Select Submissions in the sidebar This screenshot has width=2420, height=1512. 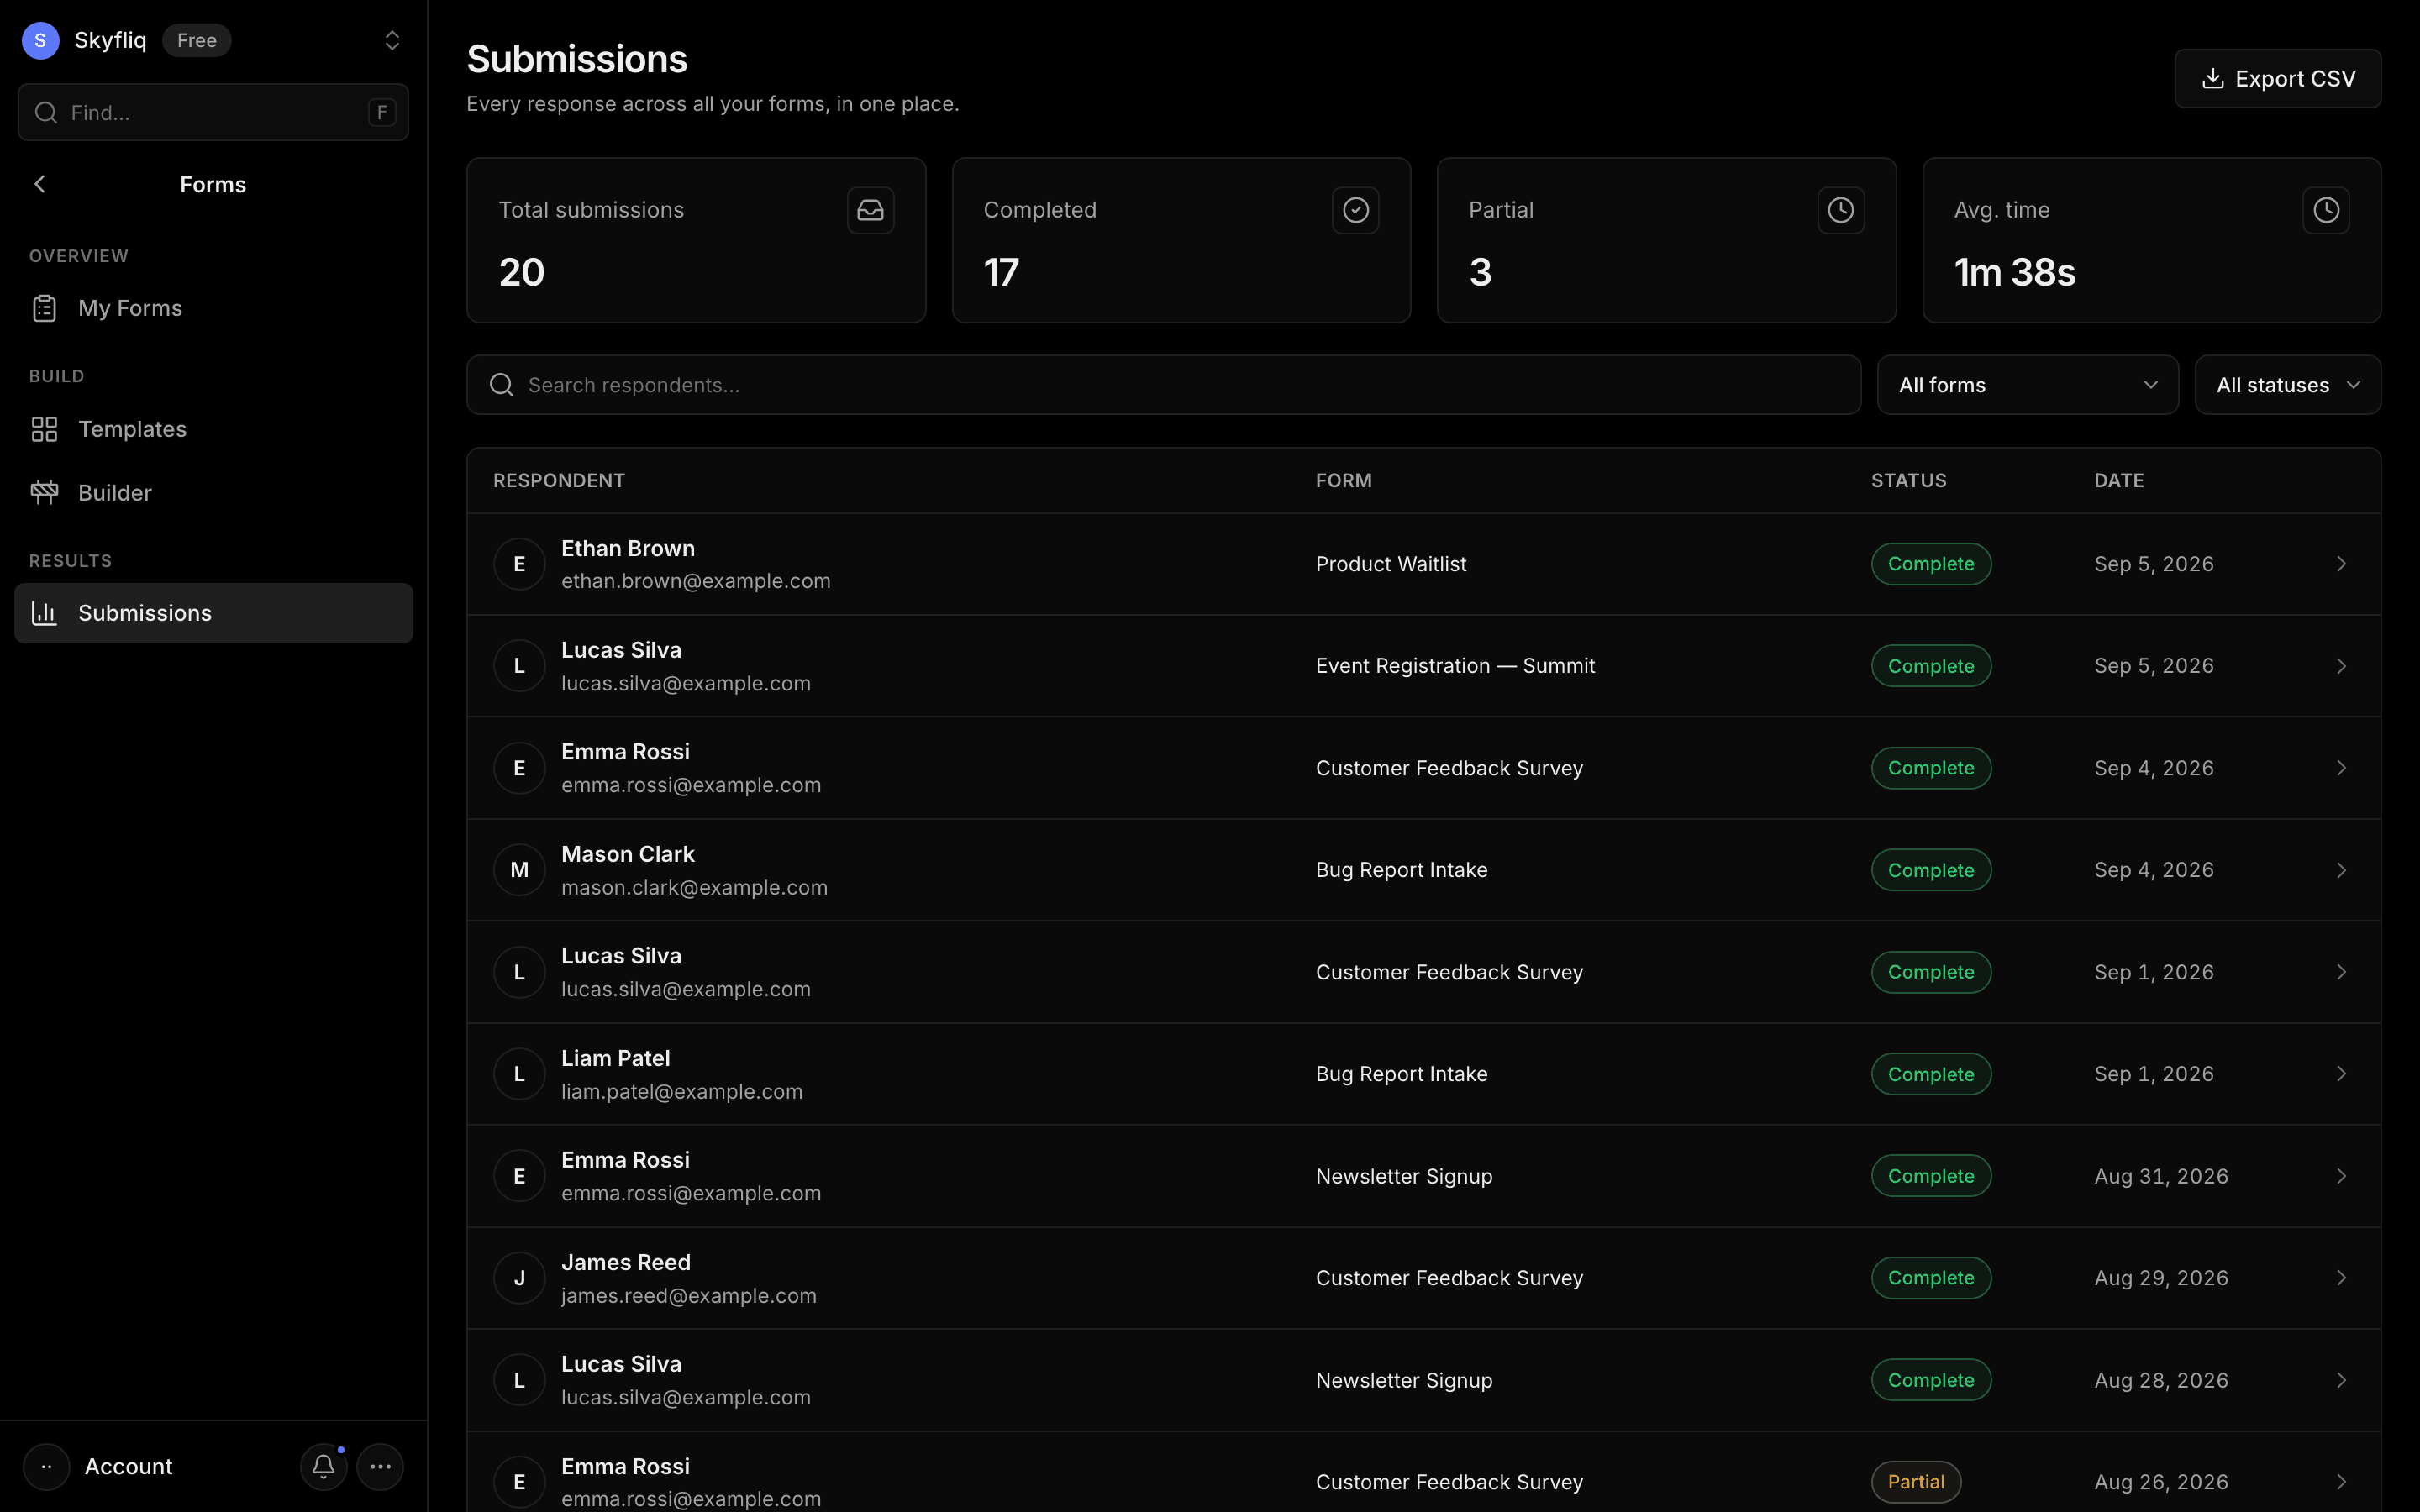click(213, 613)
